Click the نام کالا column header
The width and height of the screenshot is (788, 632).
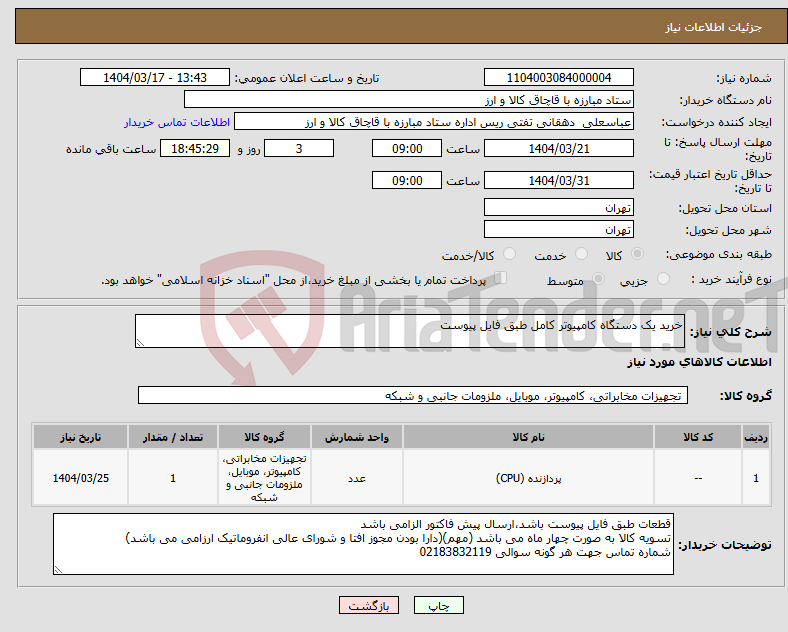click(528, 437)
